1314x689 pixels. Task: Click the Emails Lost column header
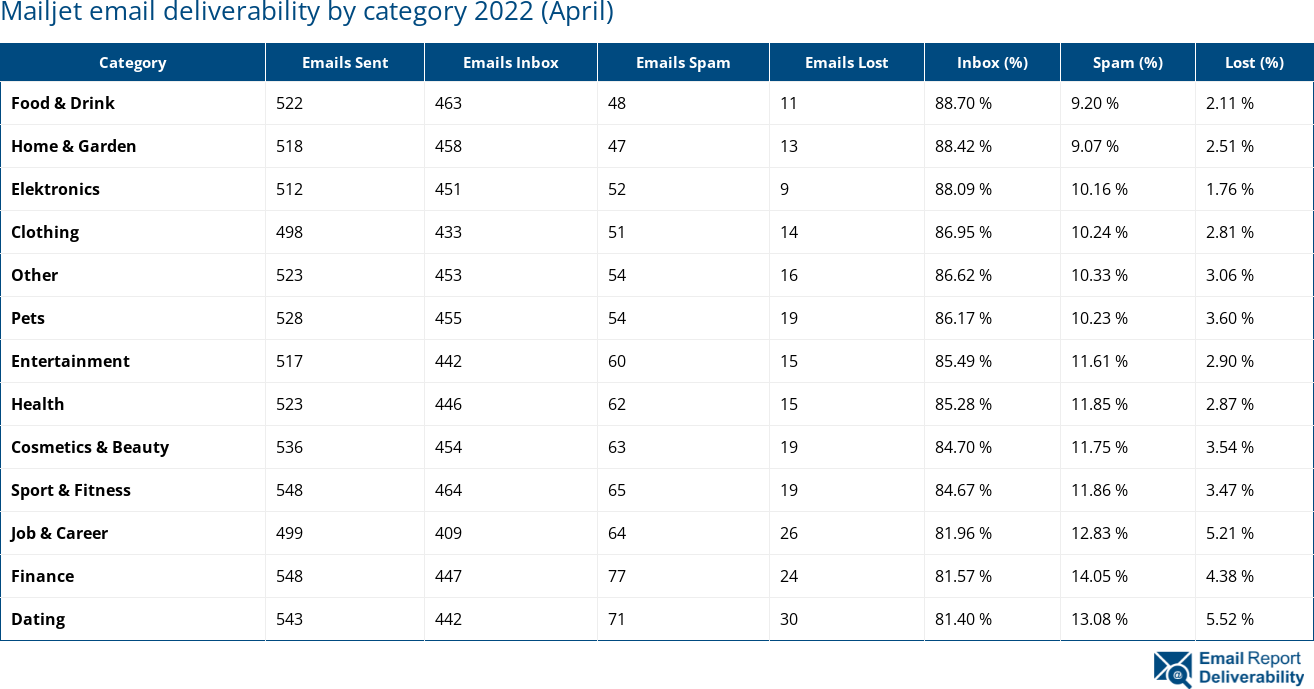(x=846, y=62)
